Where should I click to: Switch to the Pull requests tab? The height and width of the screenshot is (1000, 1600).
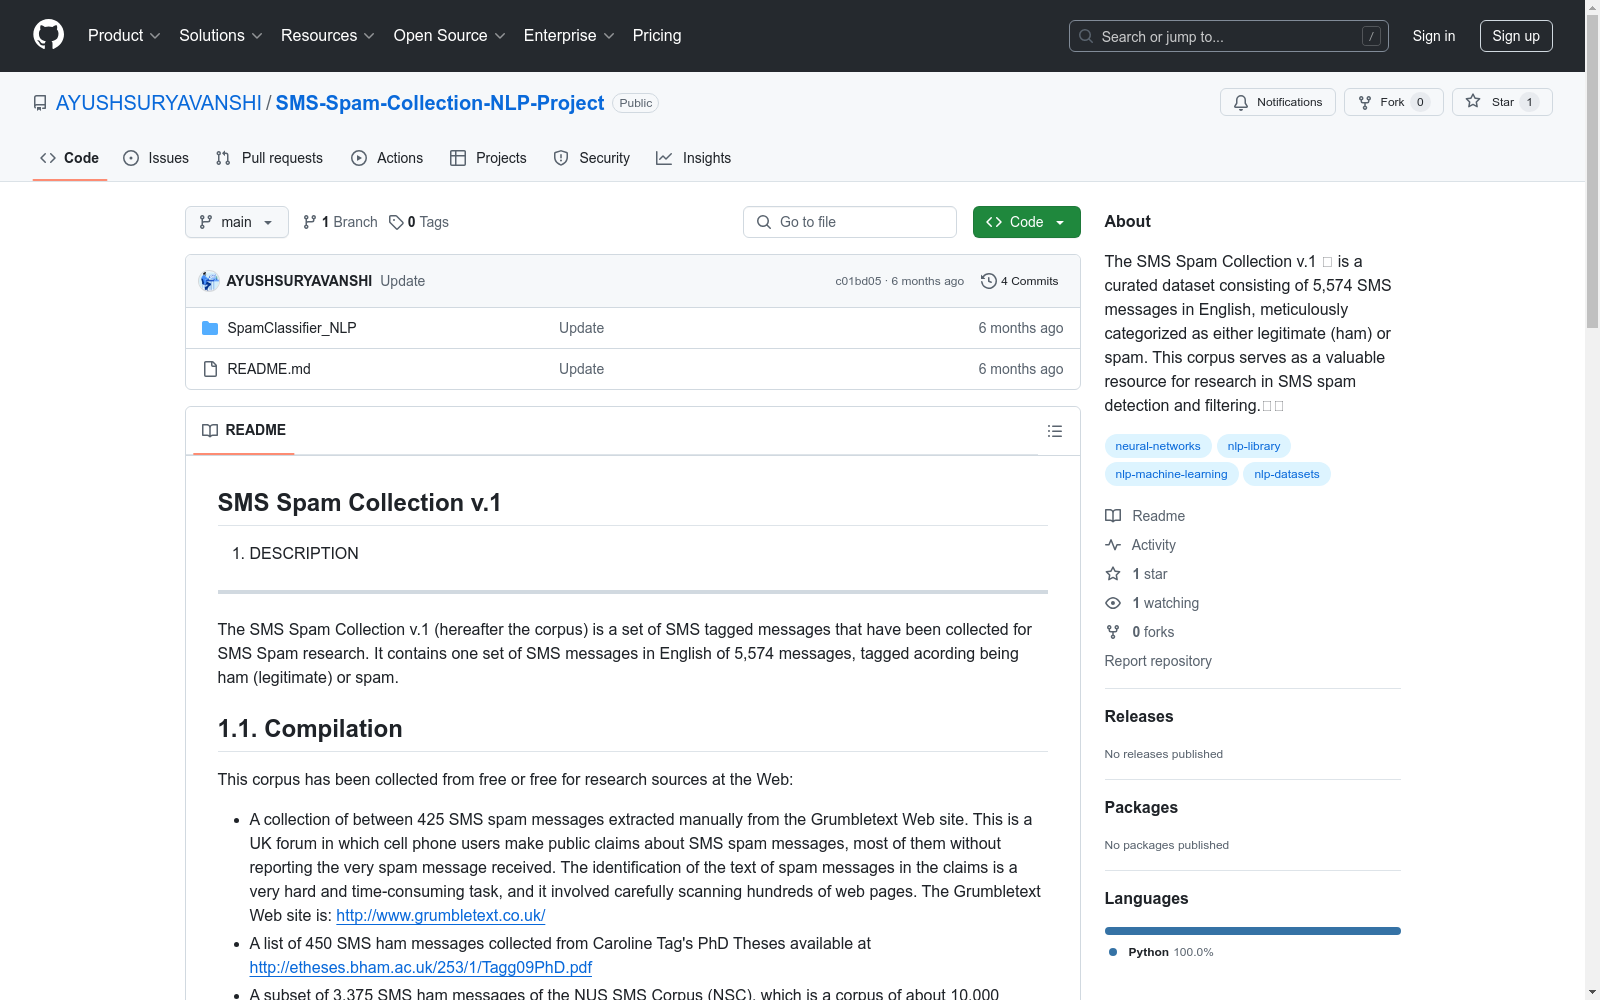click(269, 158)
